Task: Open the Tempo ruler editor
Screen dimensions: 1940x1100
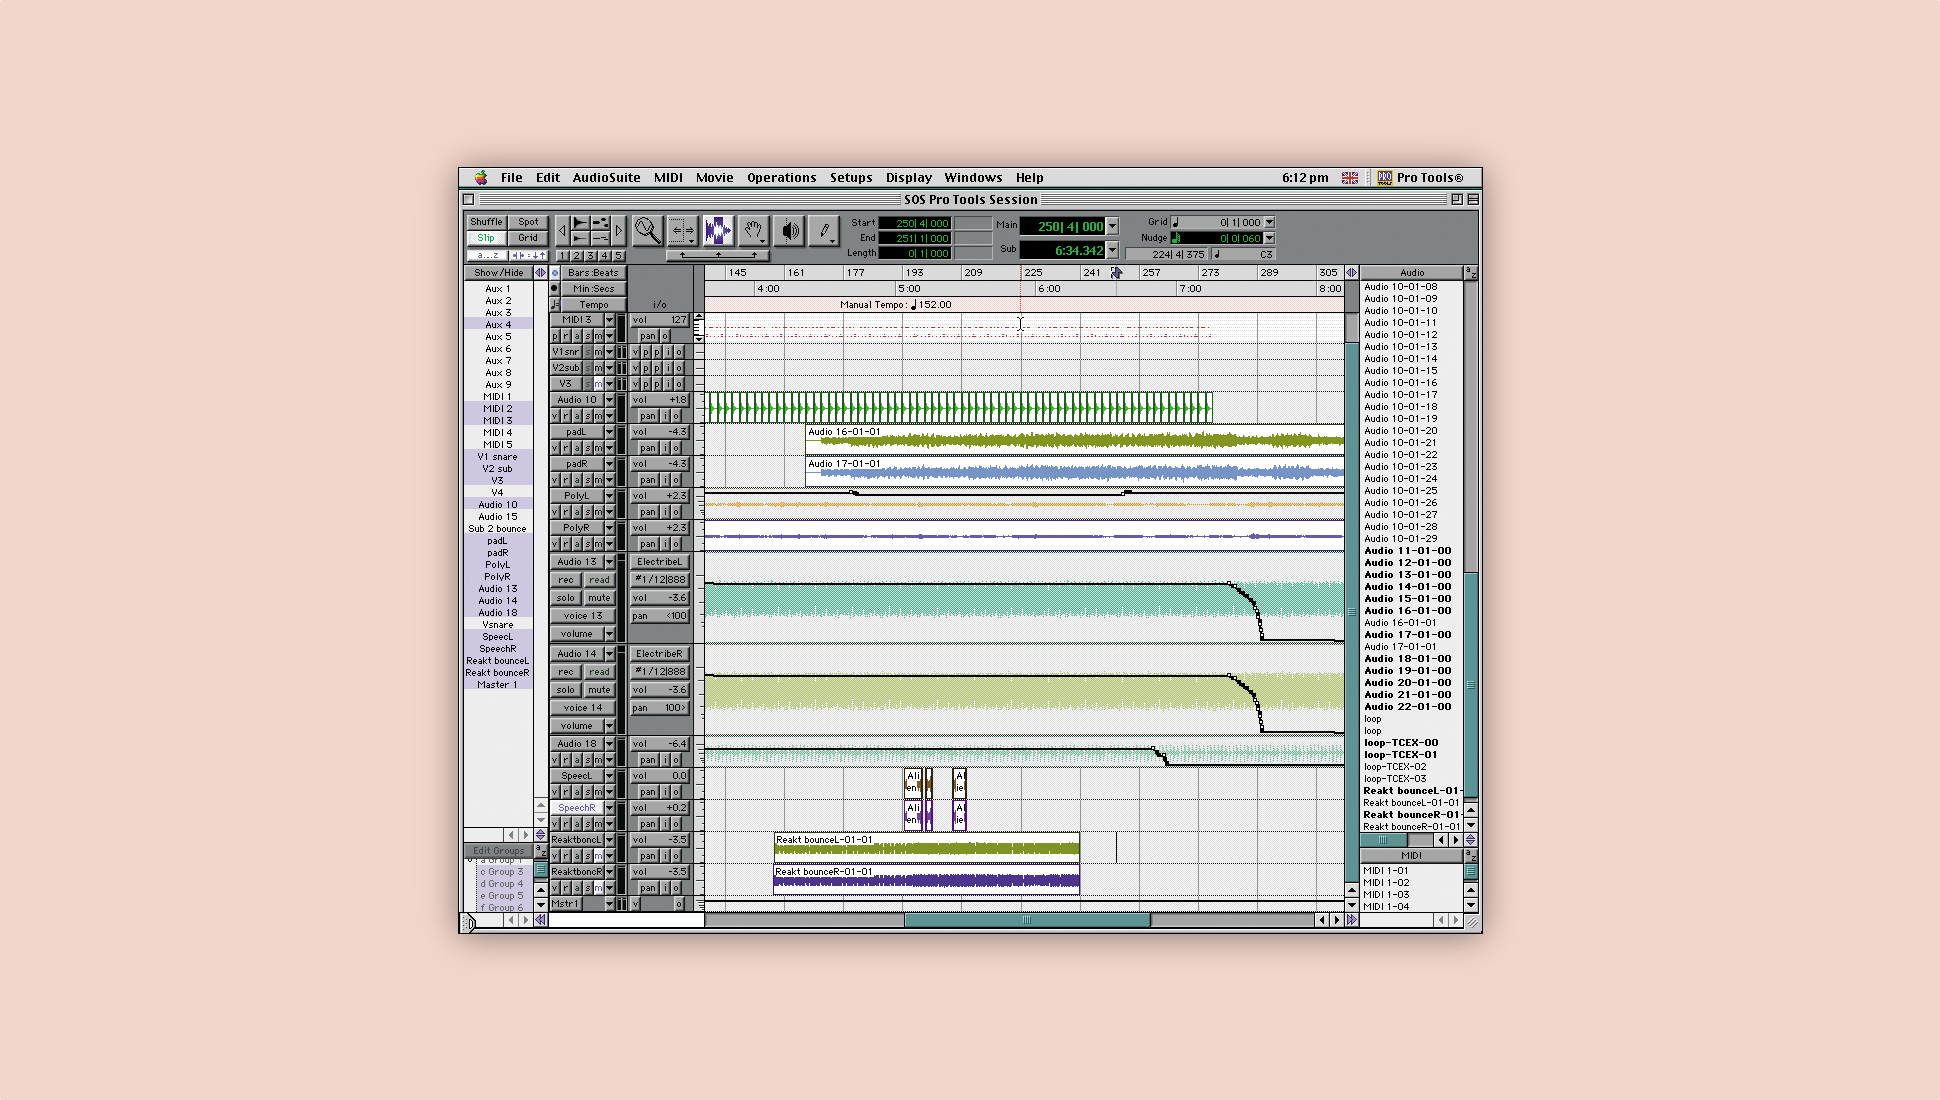Action: click(593, 304)
